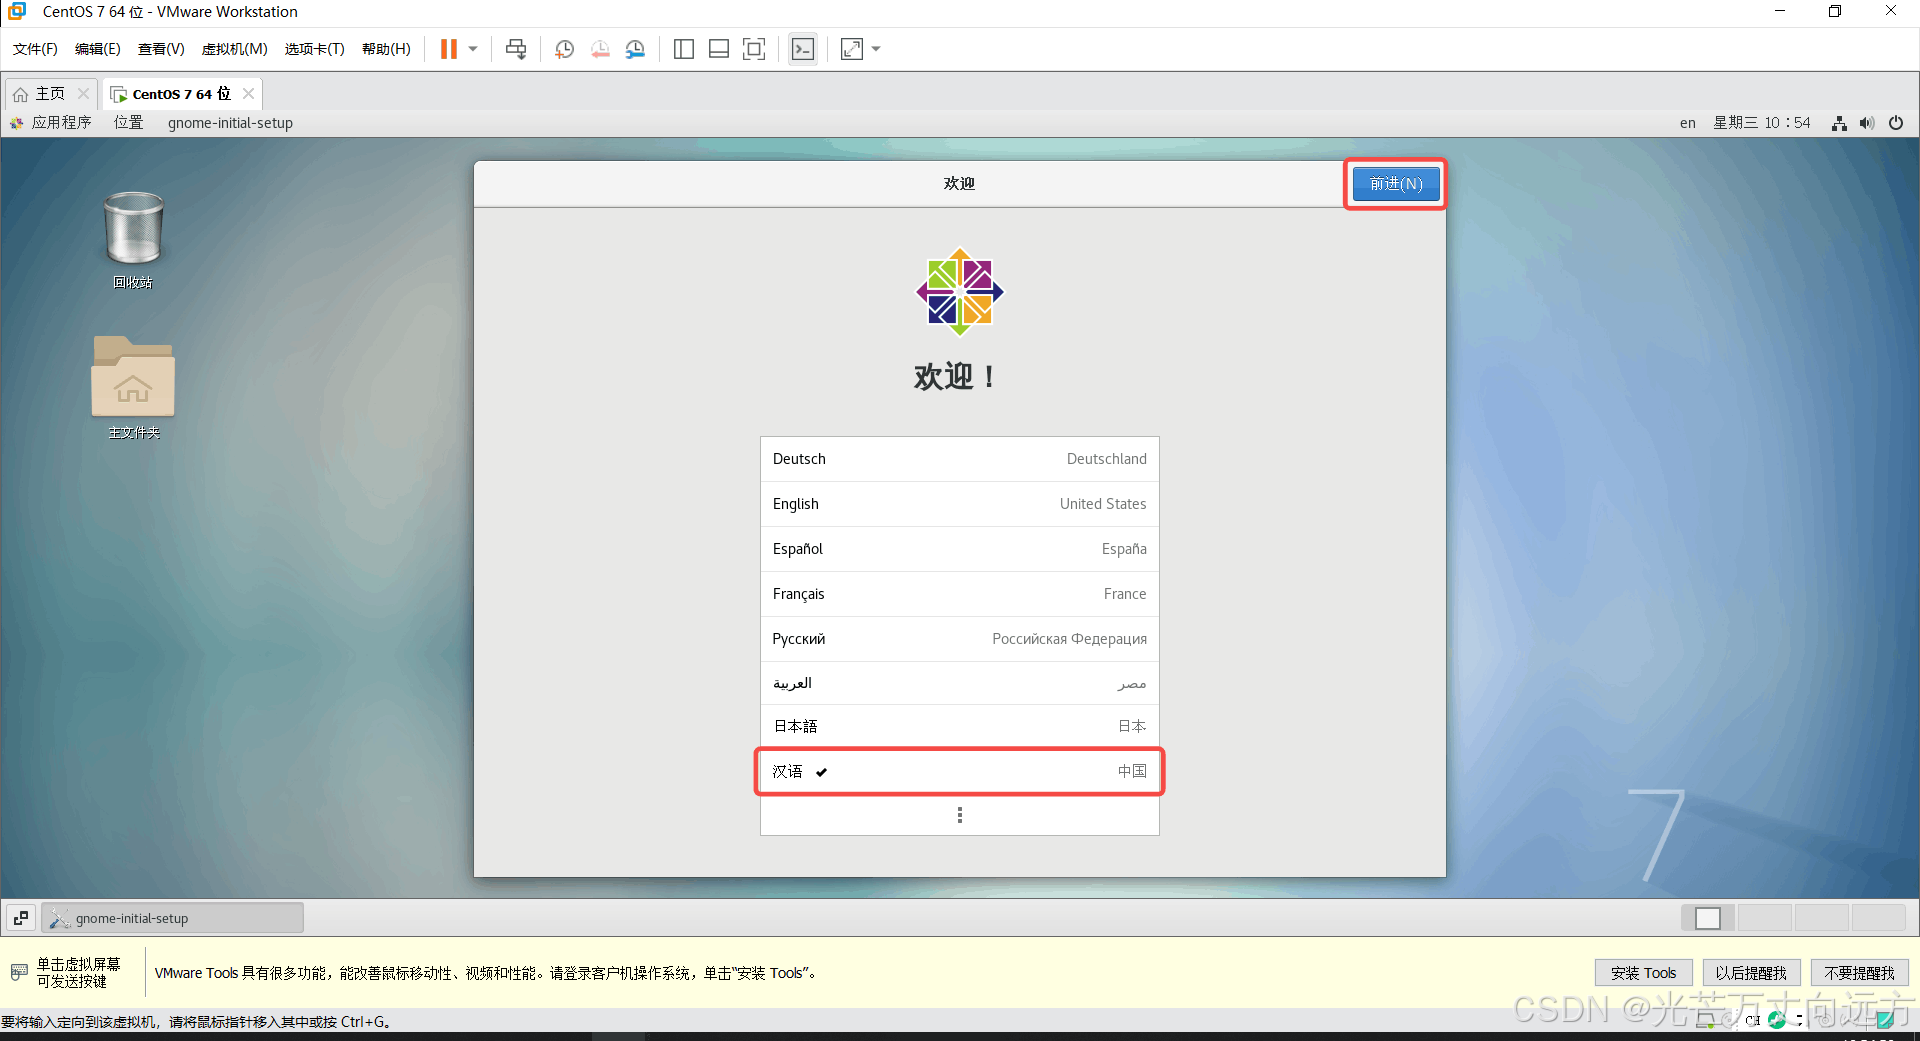
Task: Pause the virtual machine
Action: pos(449,49)
